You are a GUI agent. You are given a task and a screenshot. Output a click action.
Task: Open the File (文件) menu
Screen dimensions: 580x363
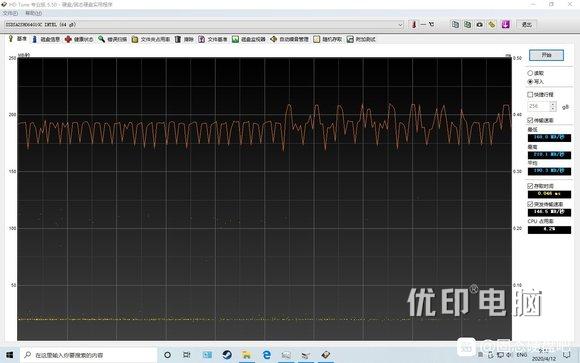click(10, 13)
